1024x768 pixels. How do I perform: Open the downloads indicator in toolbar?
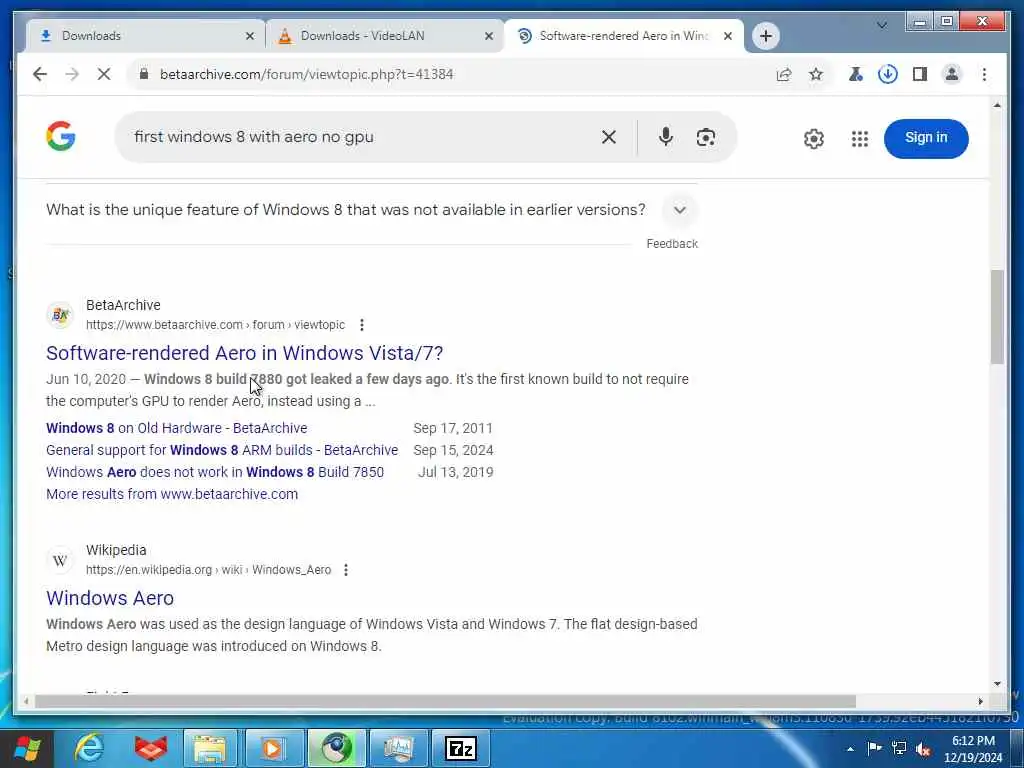point(888,74)
